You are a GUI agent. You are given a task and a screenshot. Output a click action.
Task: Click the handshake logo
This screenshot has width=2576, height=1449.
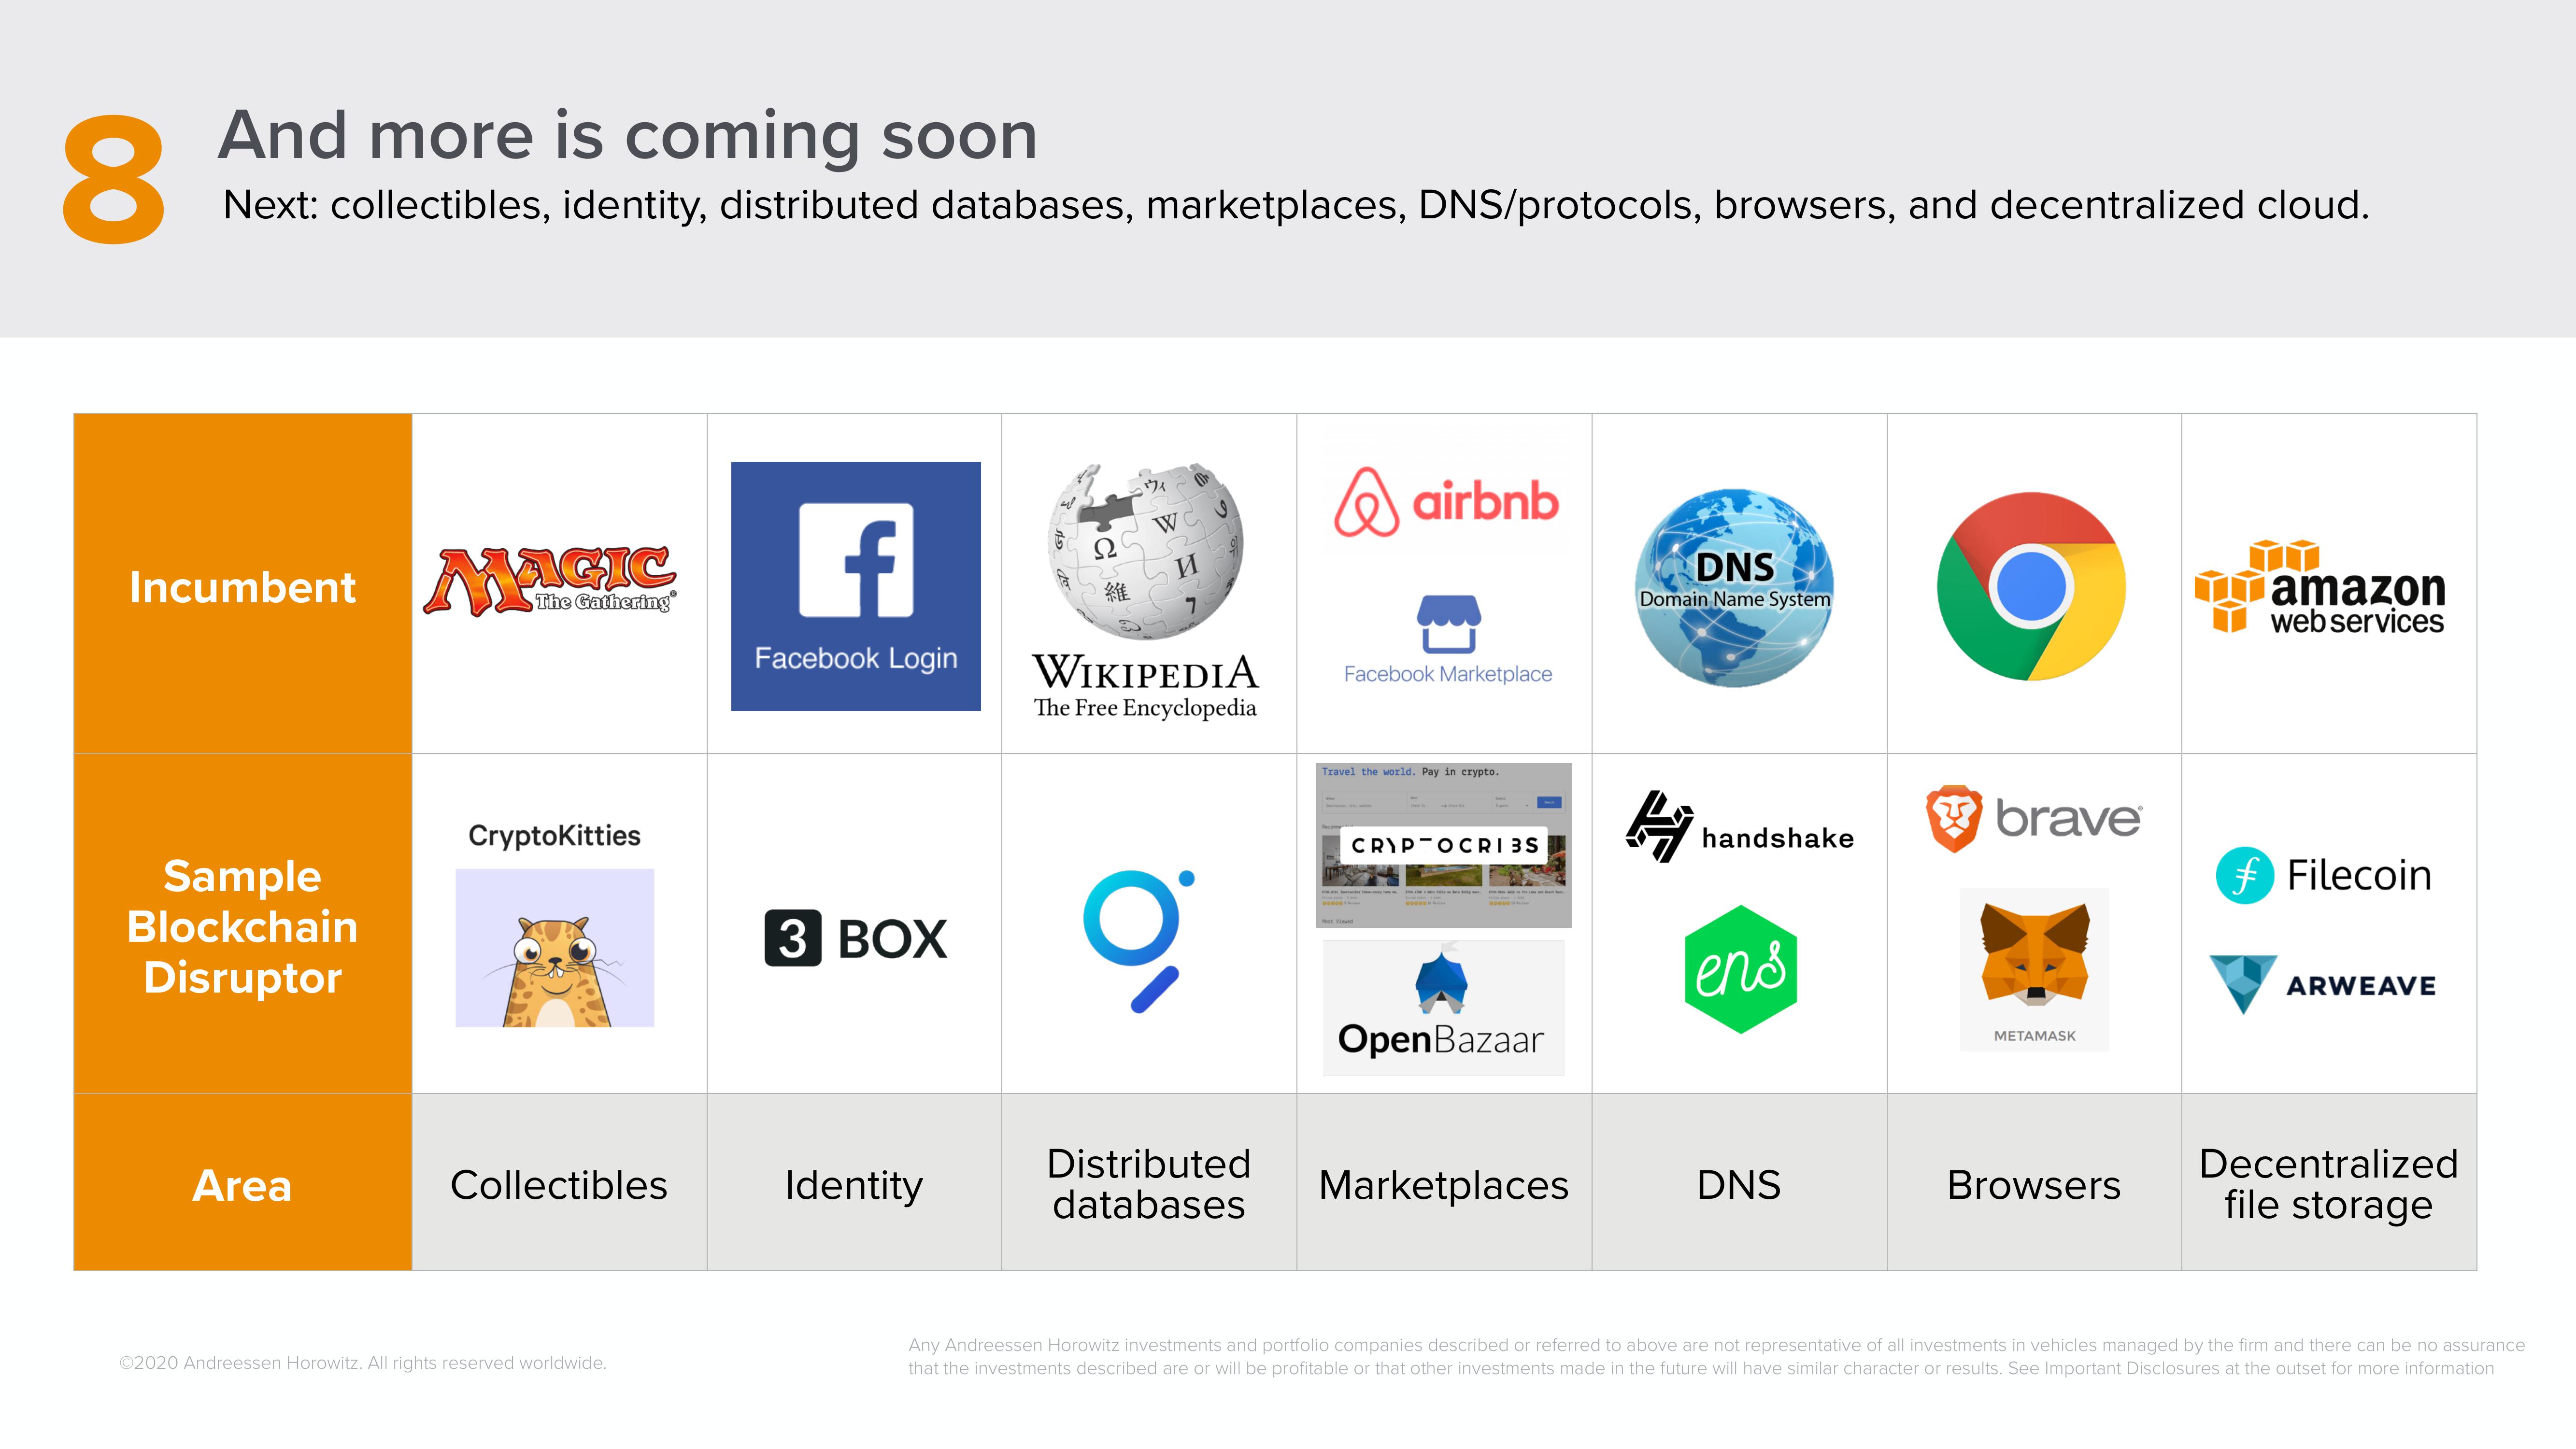(x=1740, y=827)
